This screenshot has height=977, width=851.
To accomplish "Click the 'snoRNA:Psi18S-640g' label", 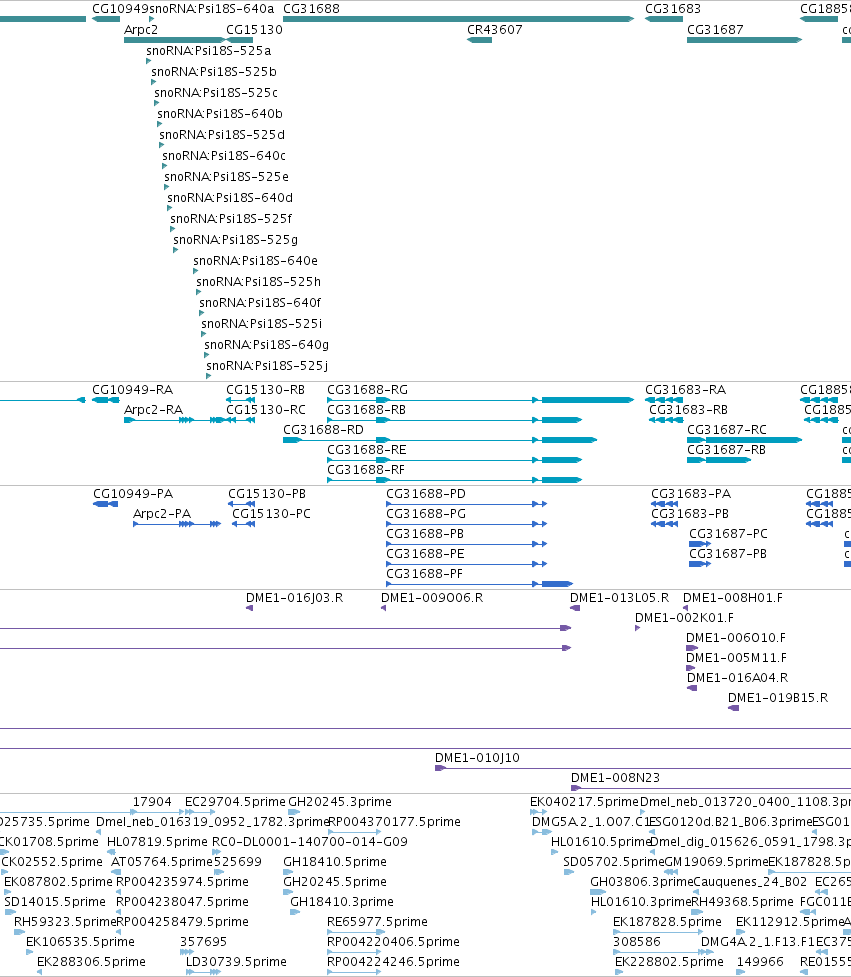I will click(x=267, y=345).
